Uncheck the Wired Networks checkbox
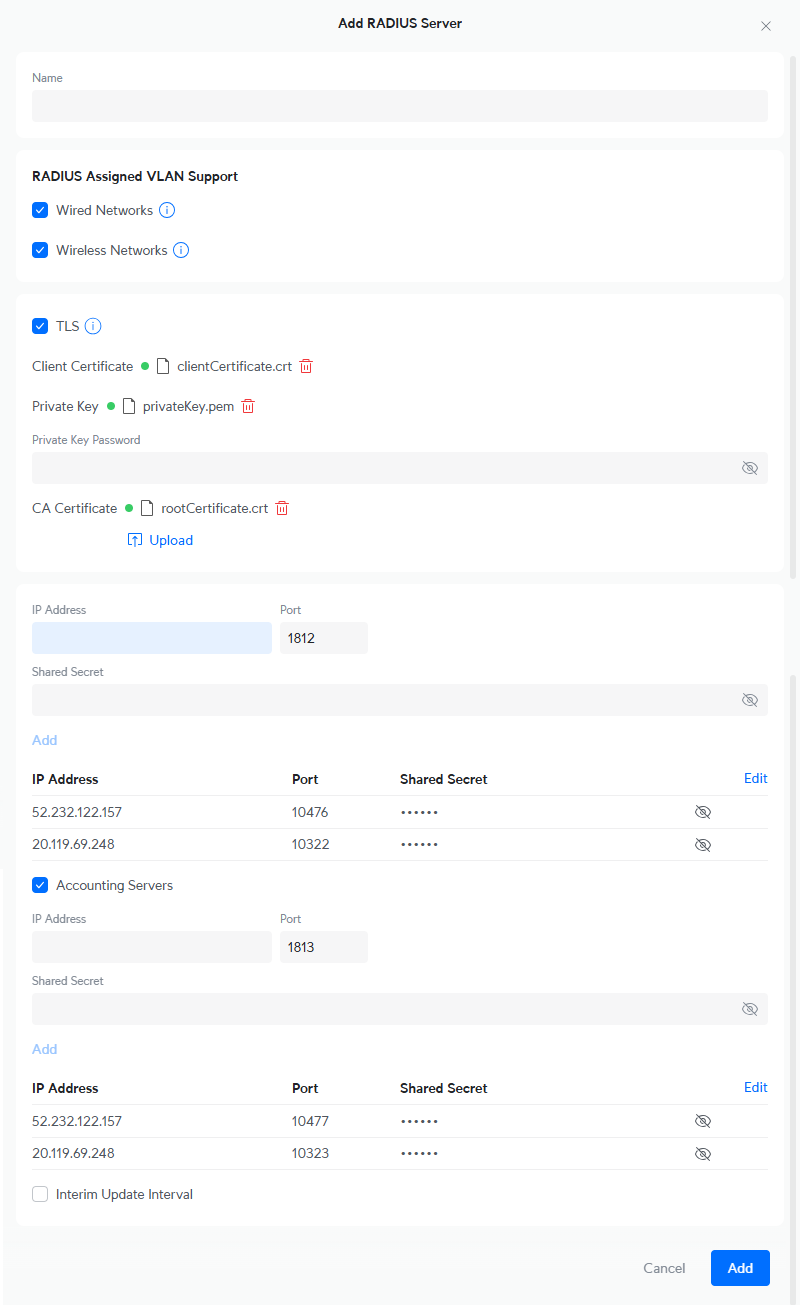 40,210
